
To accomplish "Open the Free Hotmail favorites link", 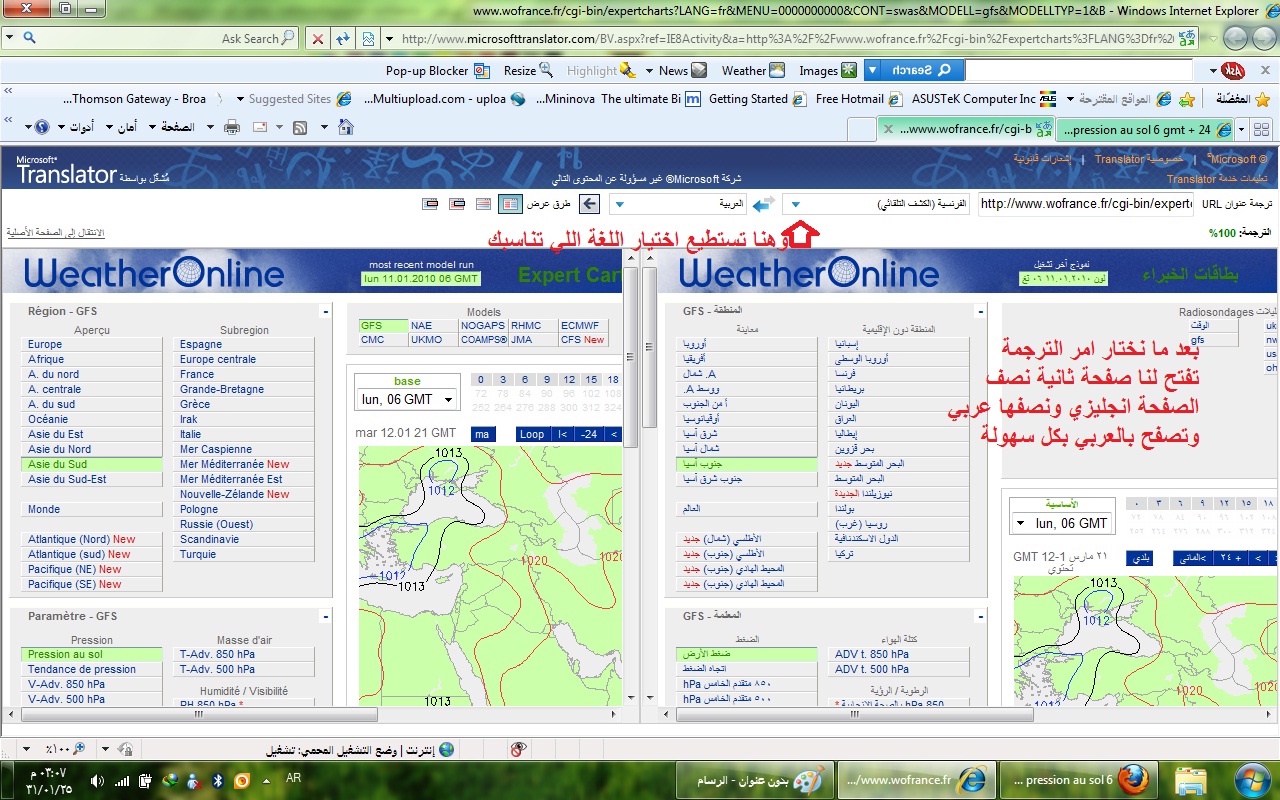I will (858, 99).
